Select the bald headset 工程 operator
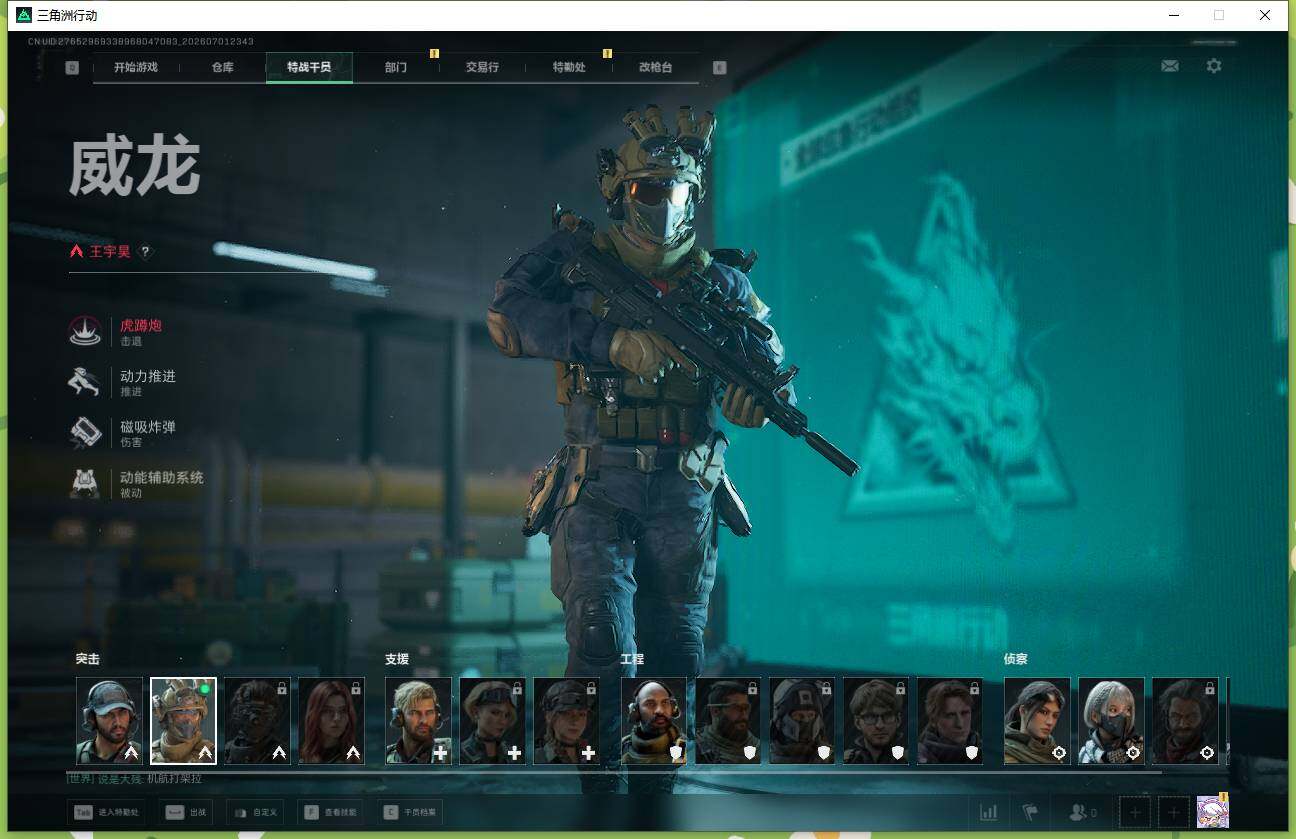The width and height of the screenshot is (1296, 839). coord(654,721)
